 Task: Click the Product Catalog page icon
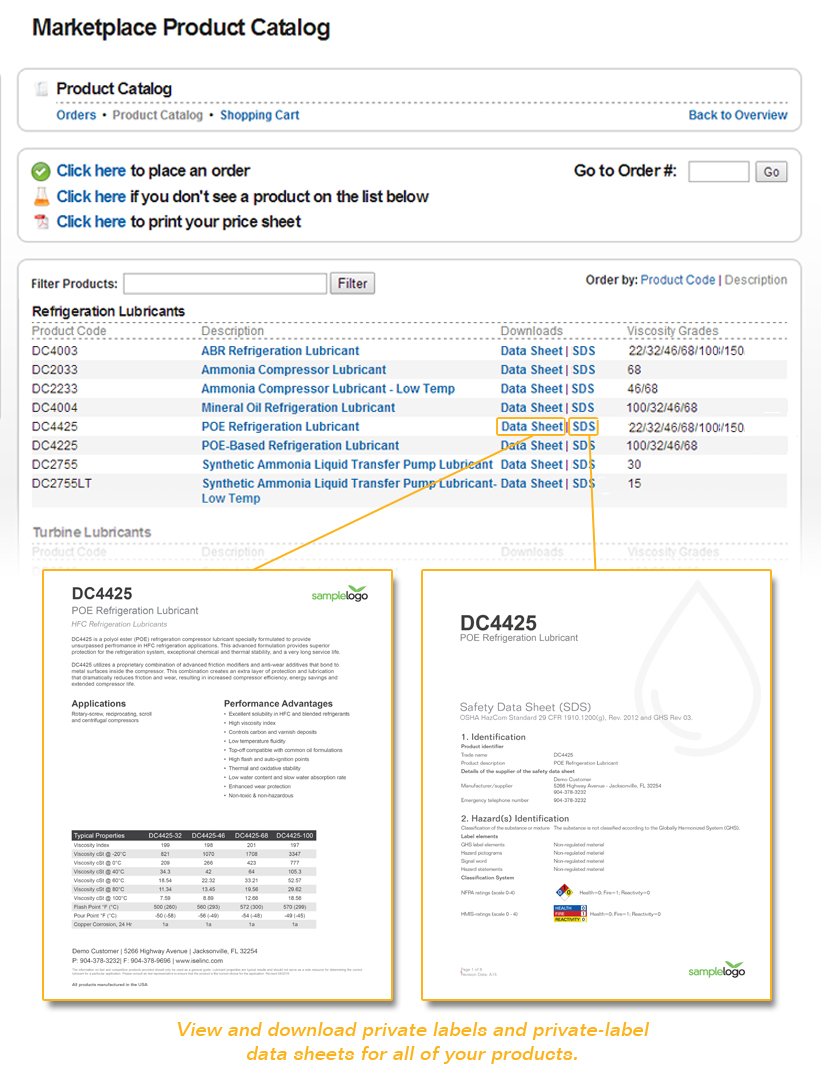point(41,89)
